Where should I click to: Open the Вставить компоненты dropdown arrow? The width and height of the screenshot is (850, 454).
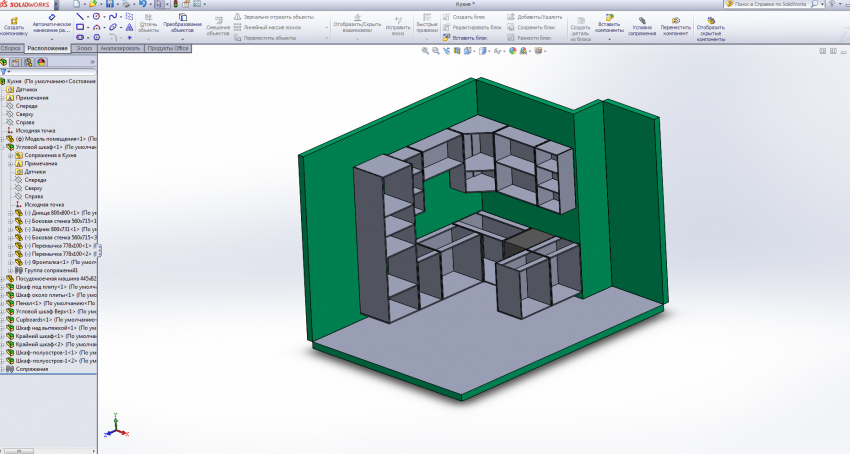tap(609, 39)
